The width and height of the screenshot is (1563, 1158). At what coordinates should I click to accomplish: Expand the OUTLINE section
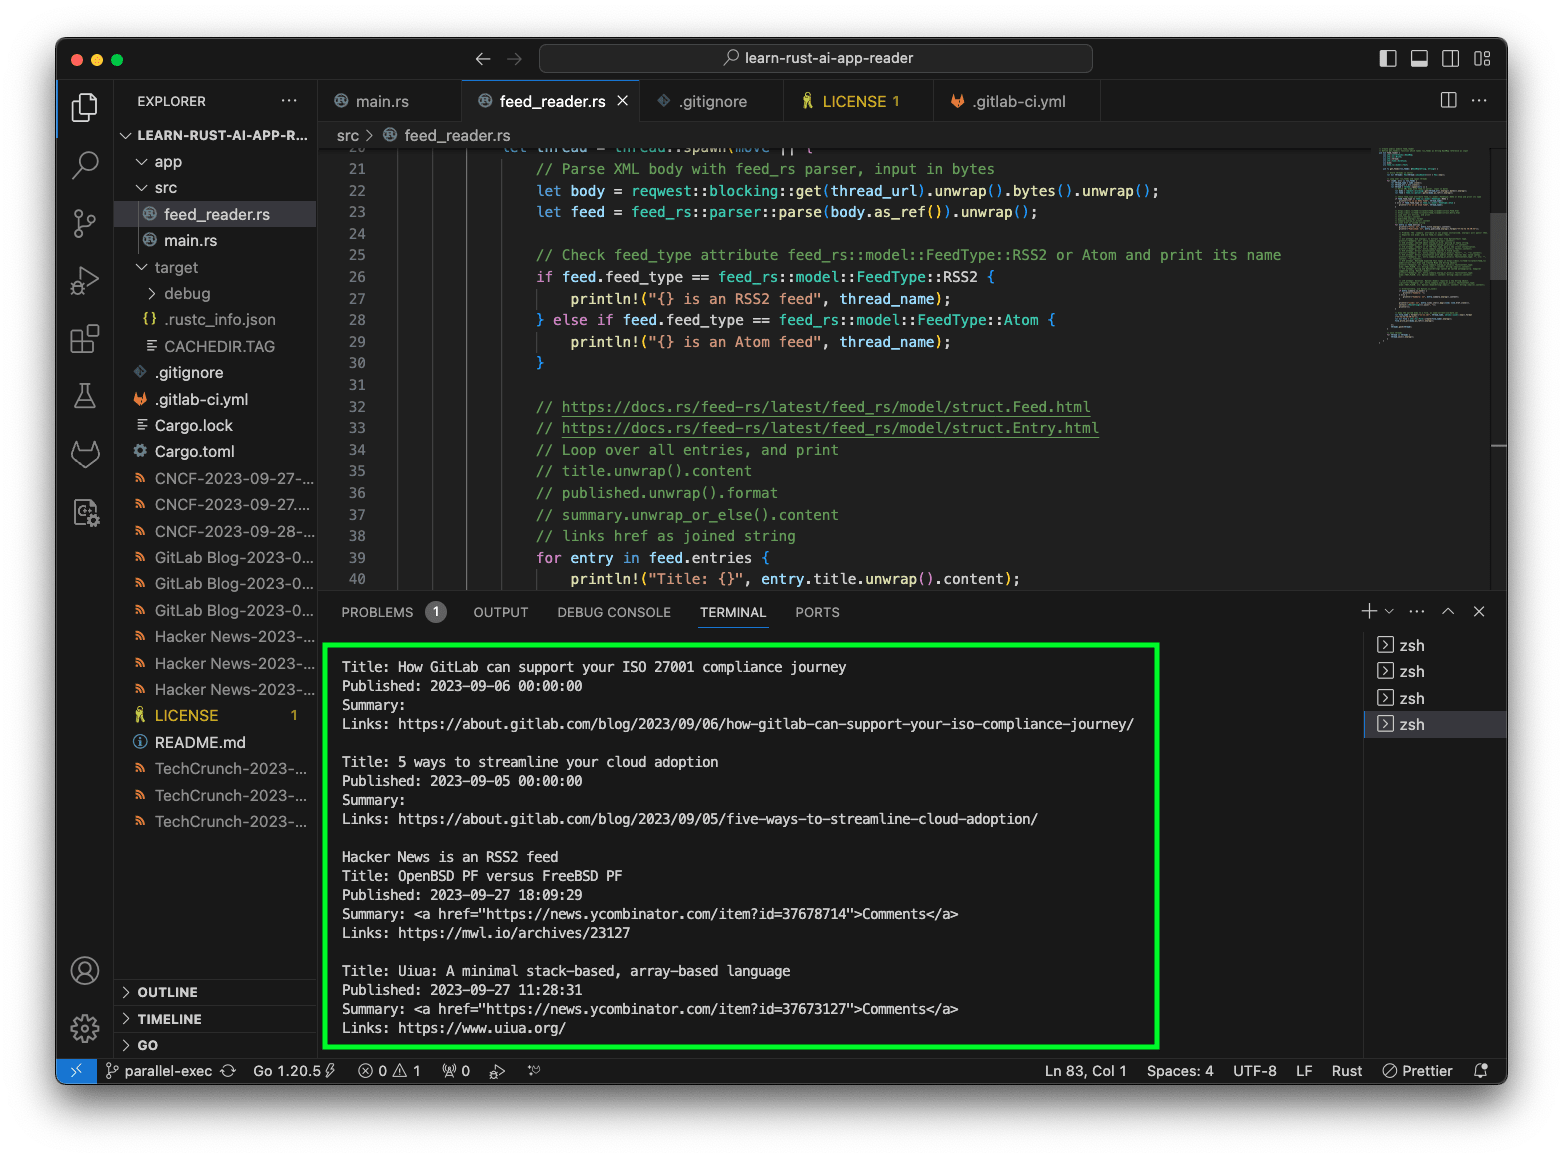(x=215, y=992)
